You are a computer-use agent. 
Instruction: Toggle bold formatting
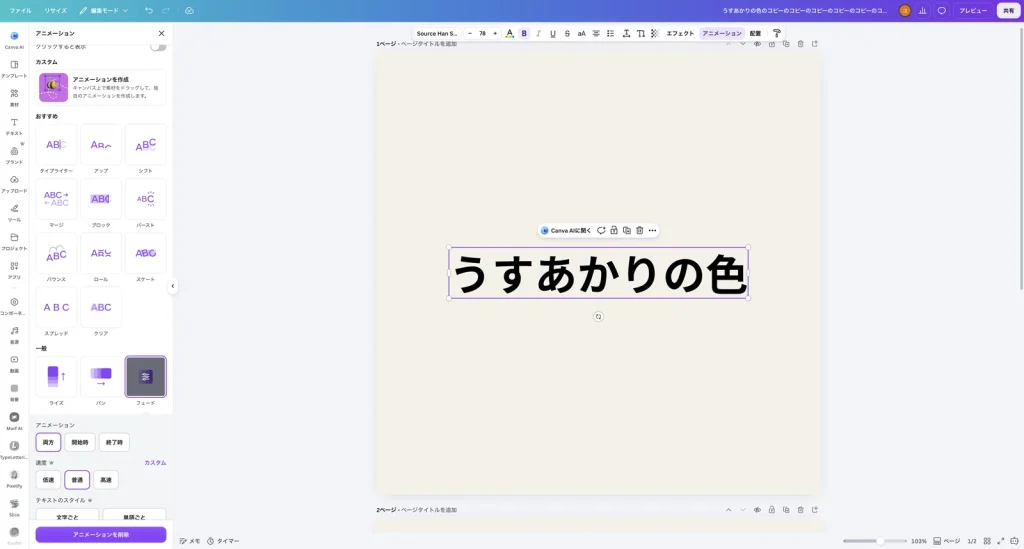click(524, 33)
